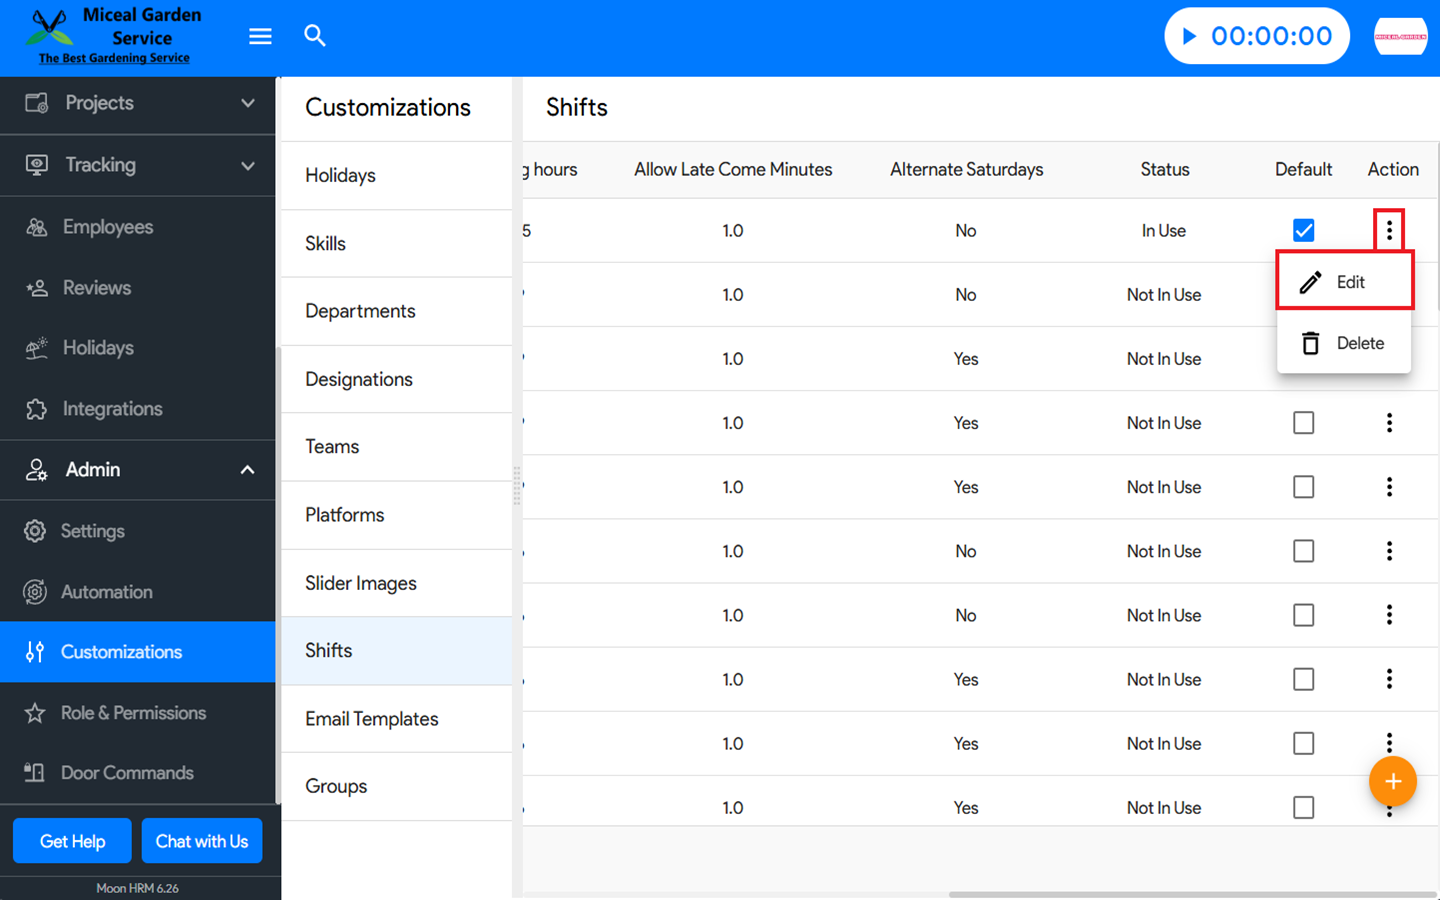This screenshot has width=1440, height=900.
Task: Choose Edit from the action menu
Action: [x=1344, y=282]
